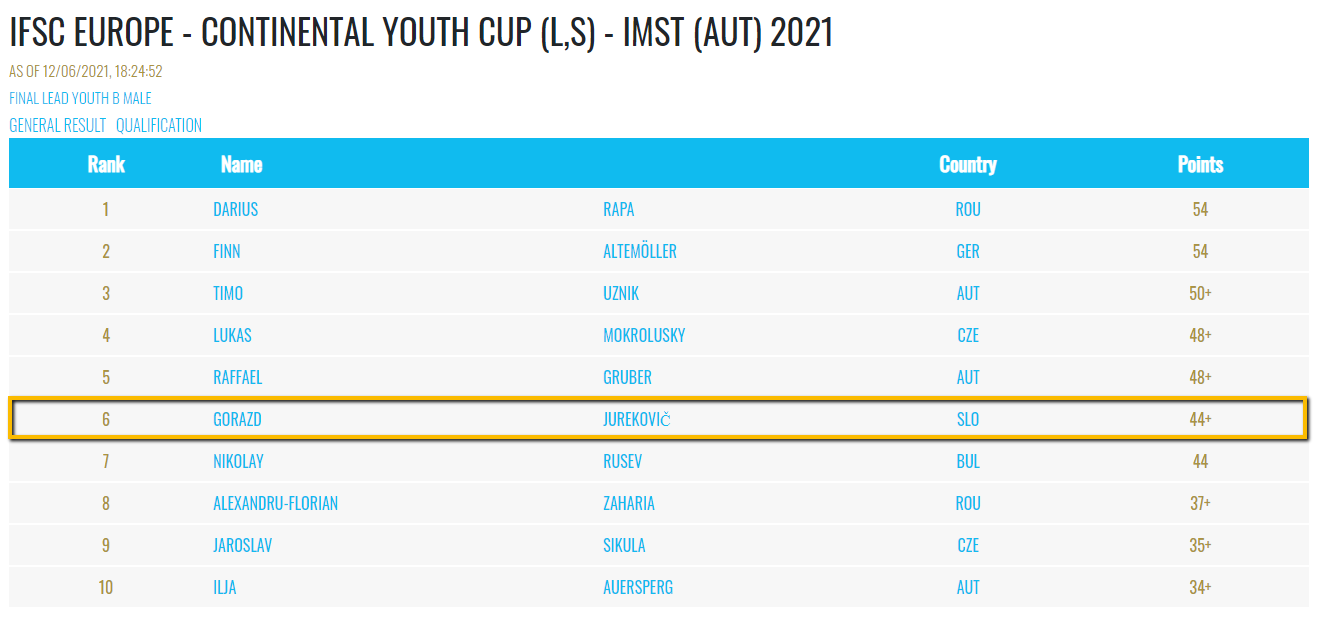Viewport: 1318px width, 637px height.
Task: Click the highlighted surname Jurekovič
Action: tap(636, 419)
